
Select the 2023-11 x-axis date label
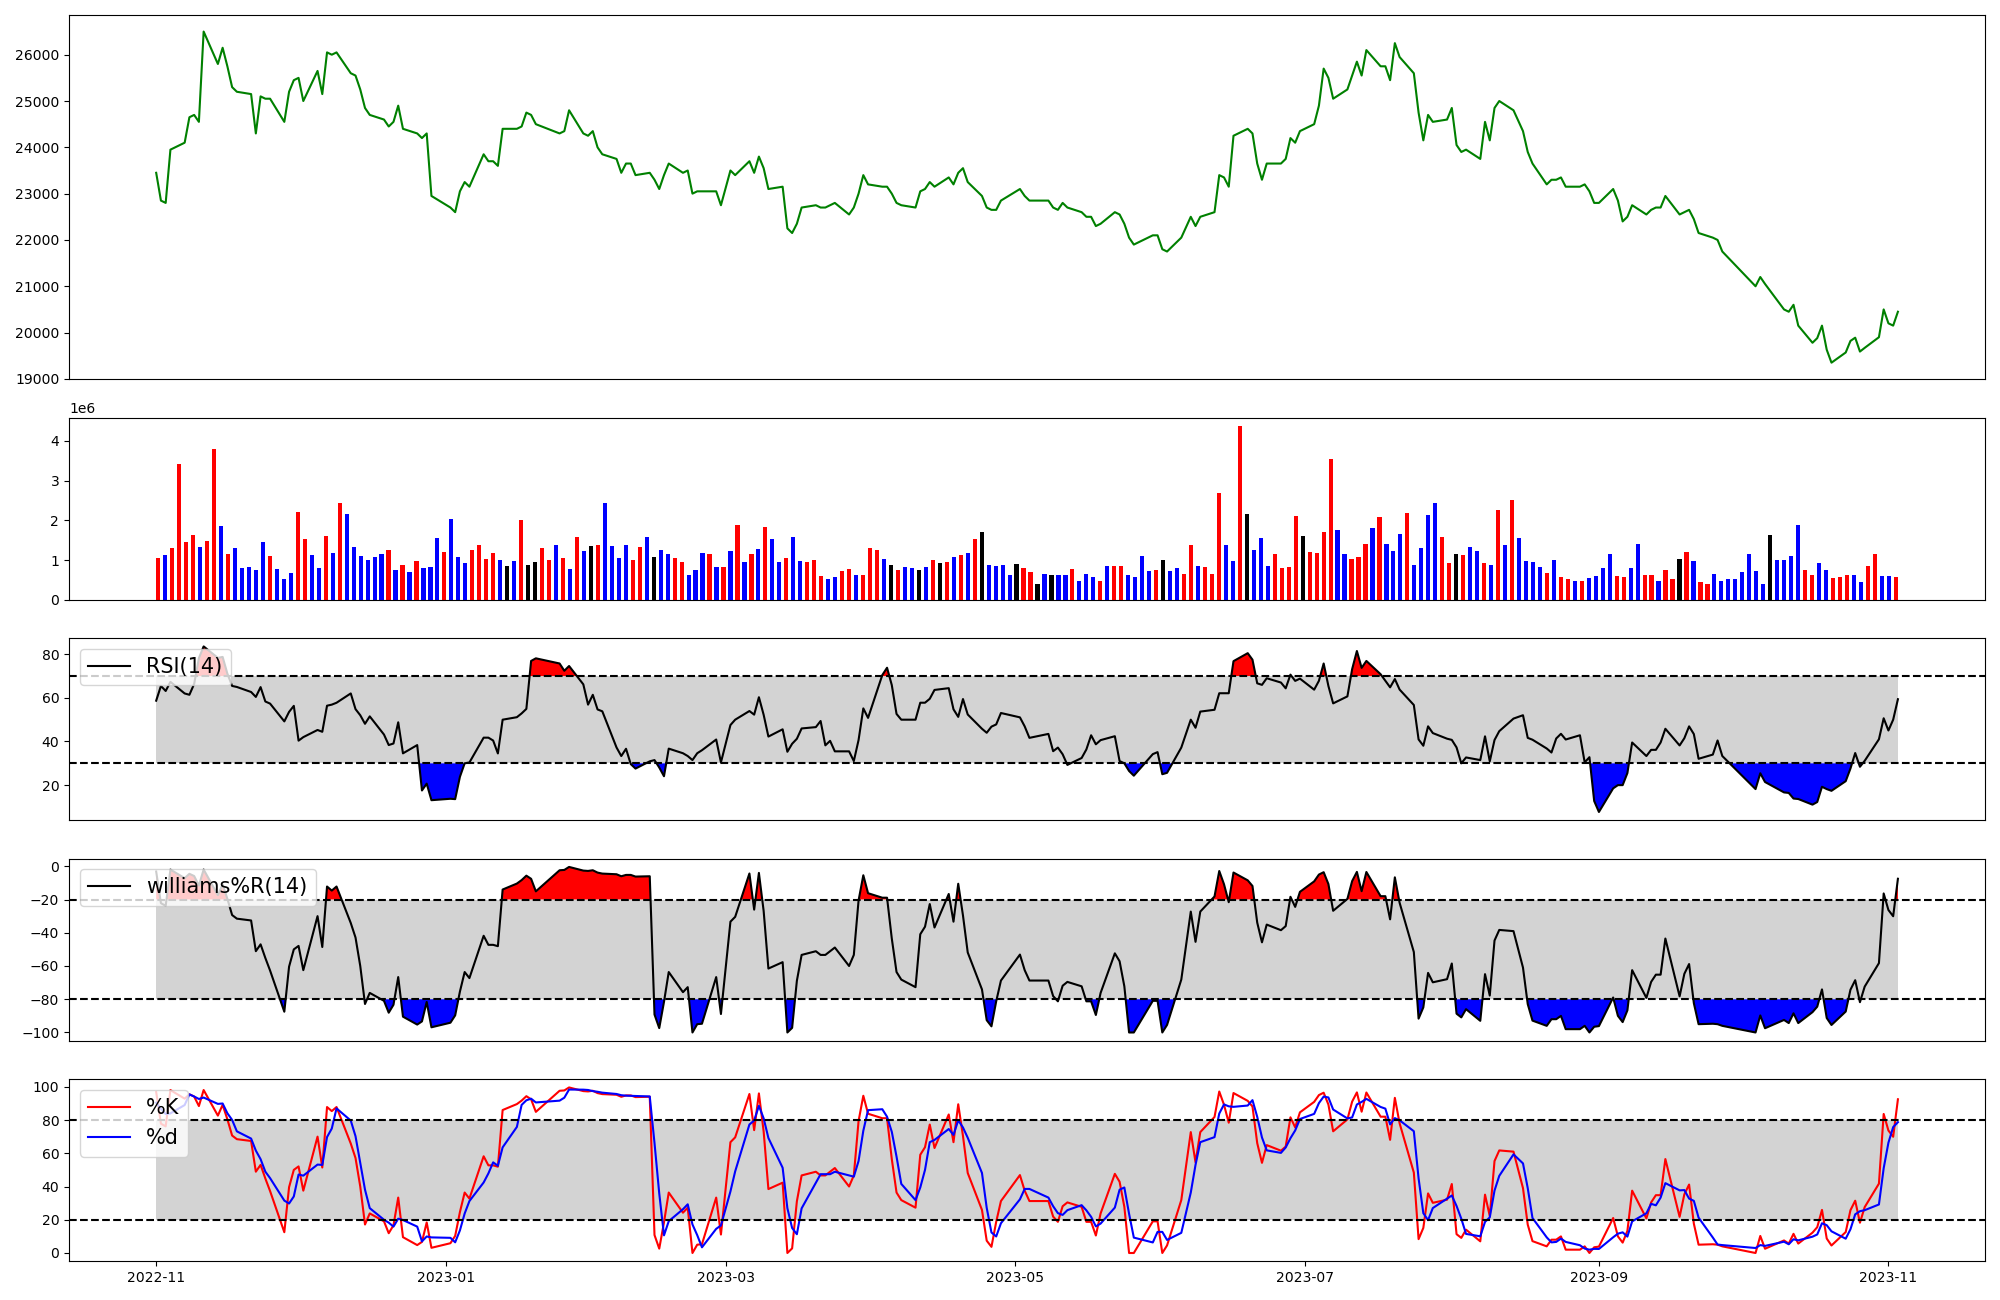pyautogui.click(x=1887, y=1277)
